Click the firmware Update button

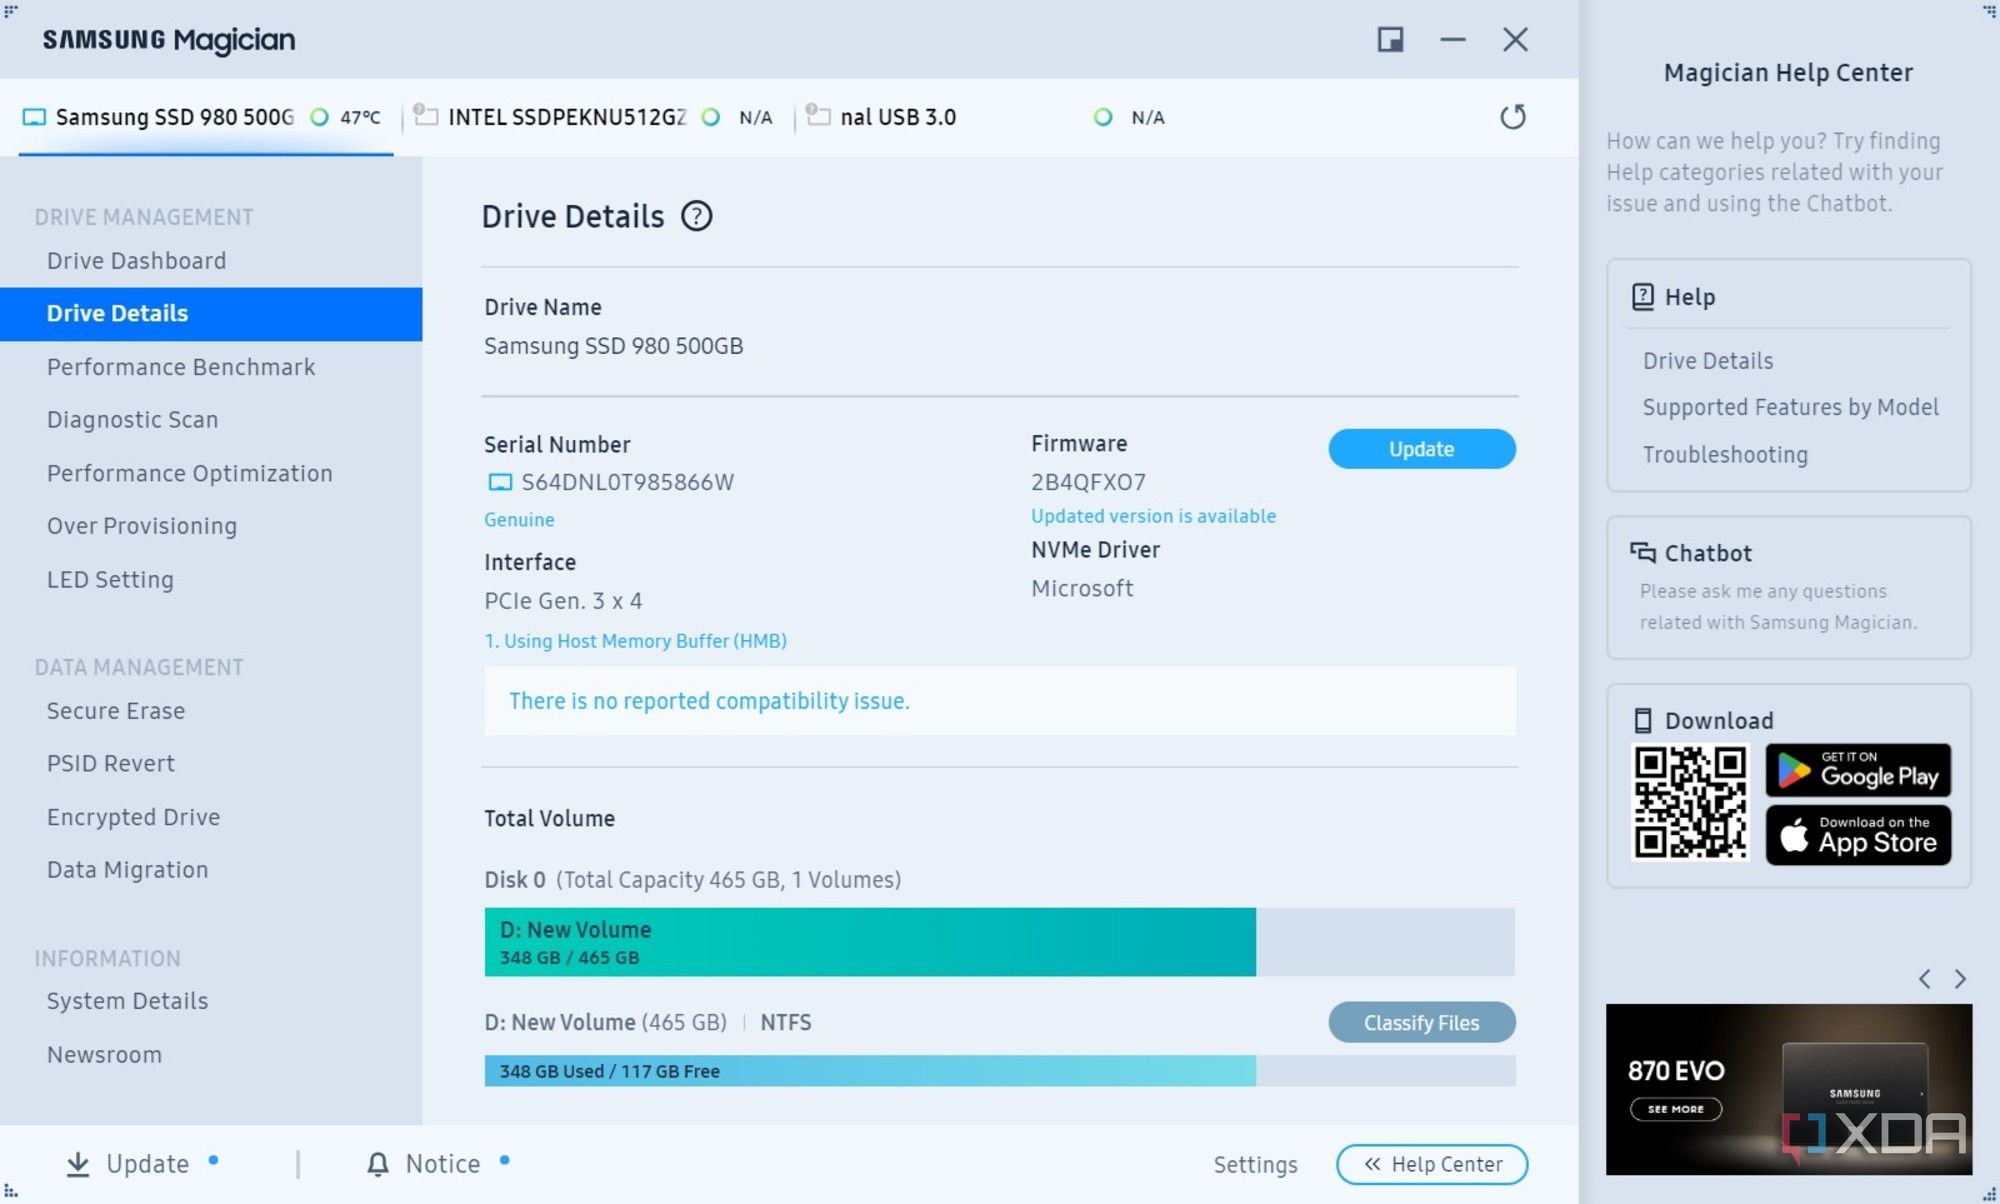(x=1421, y=449)
